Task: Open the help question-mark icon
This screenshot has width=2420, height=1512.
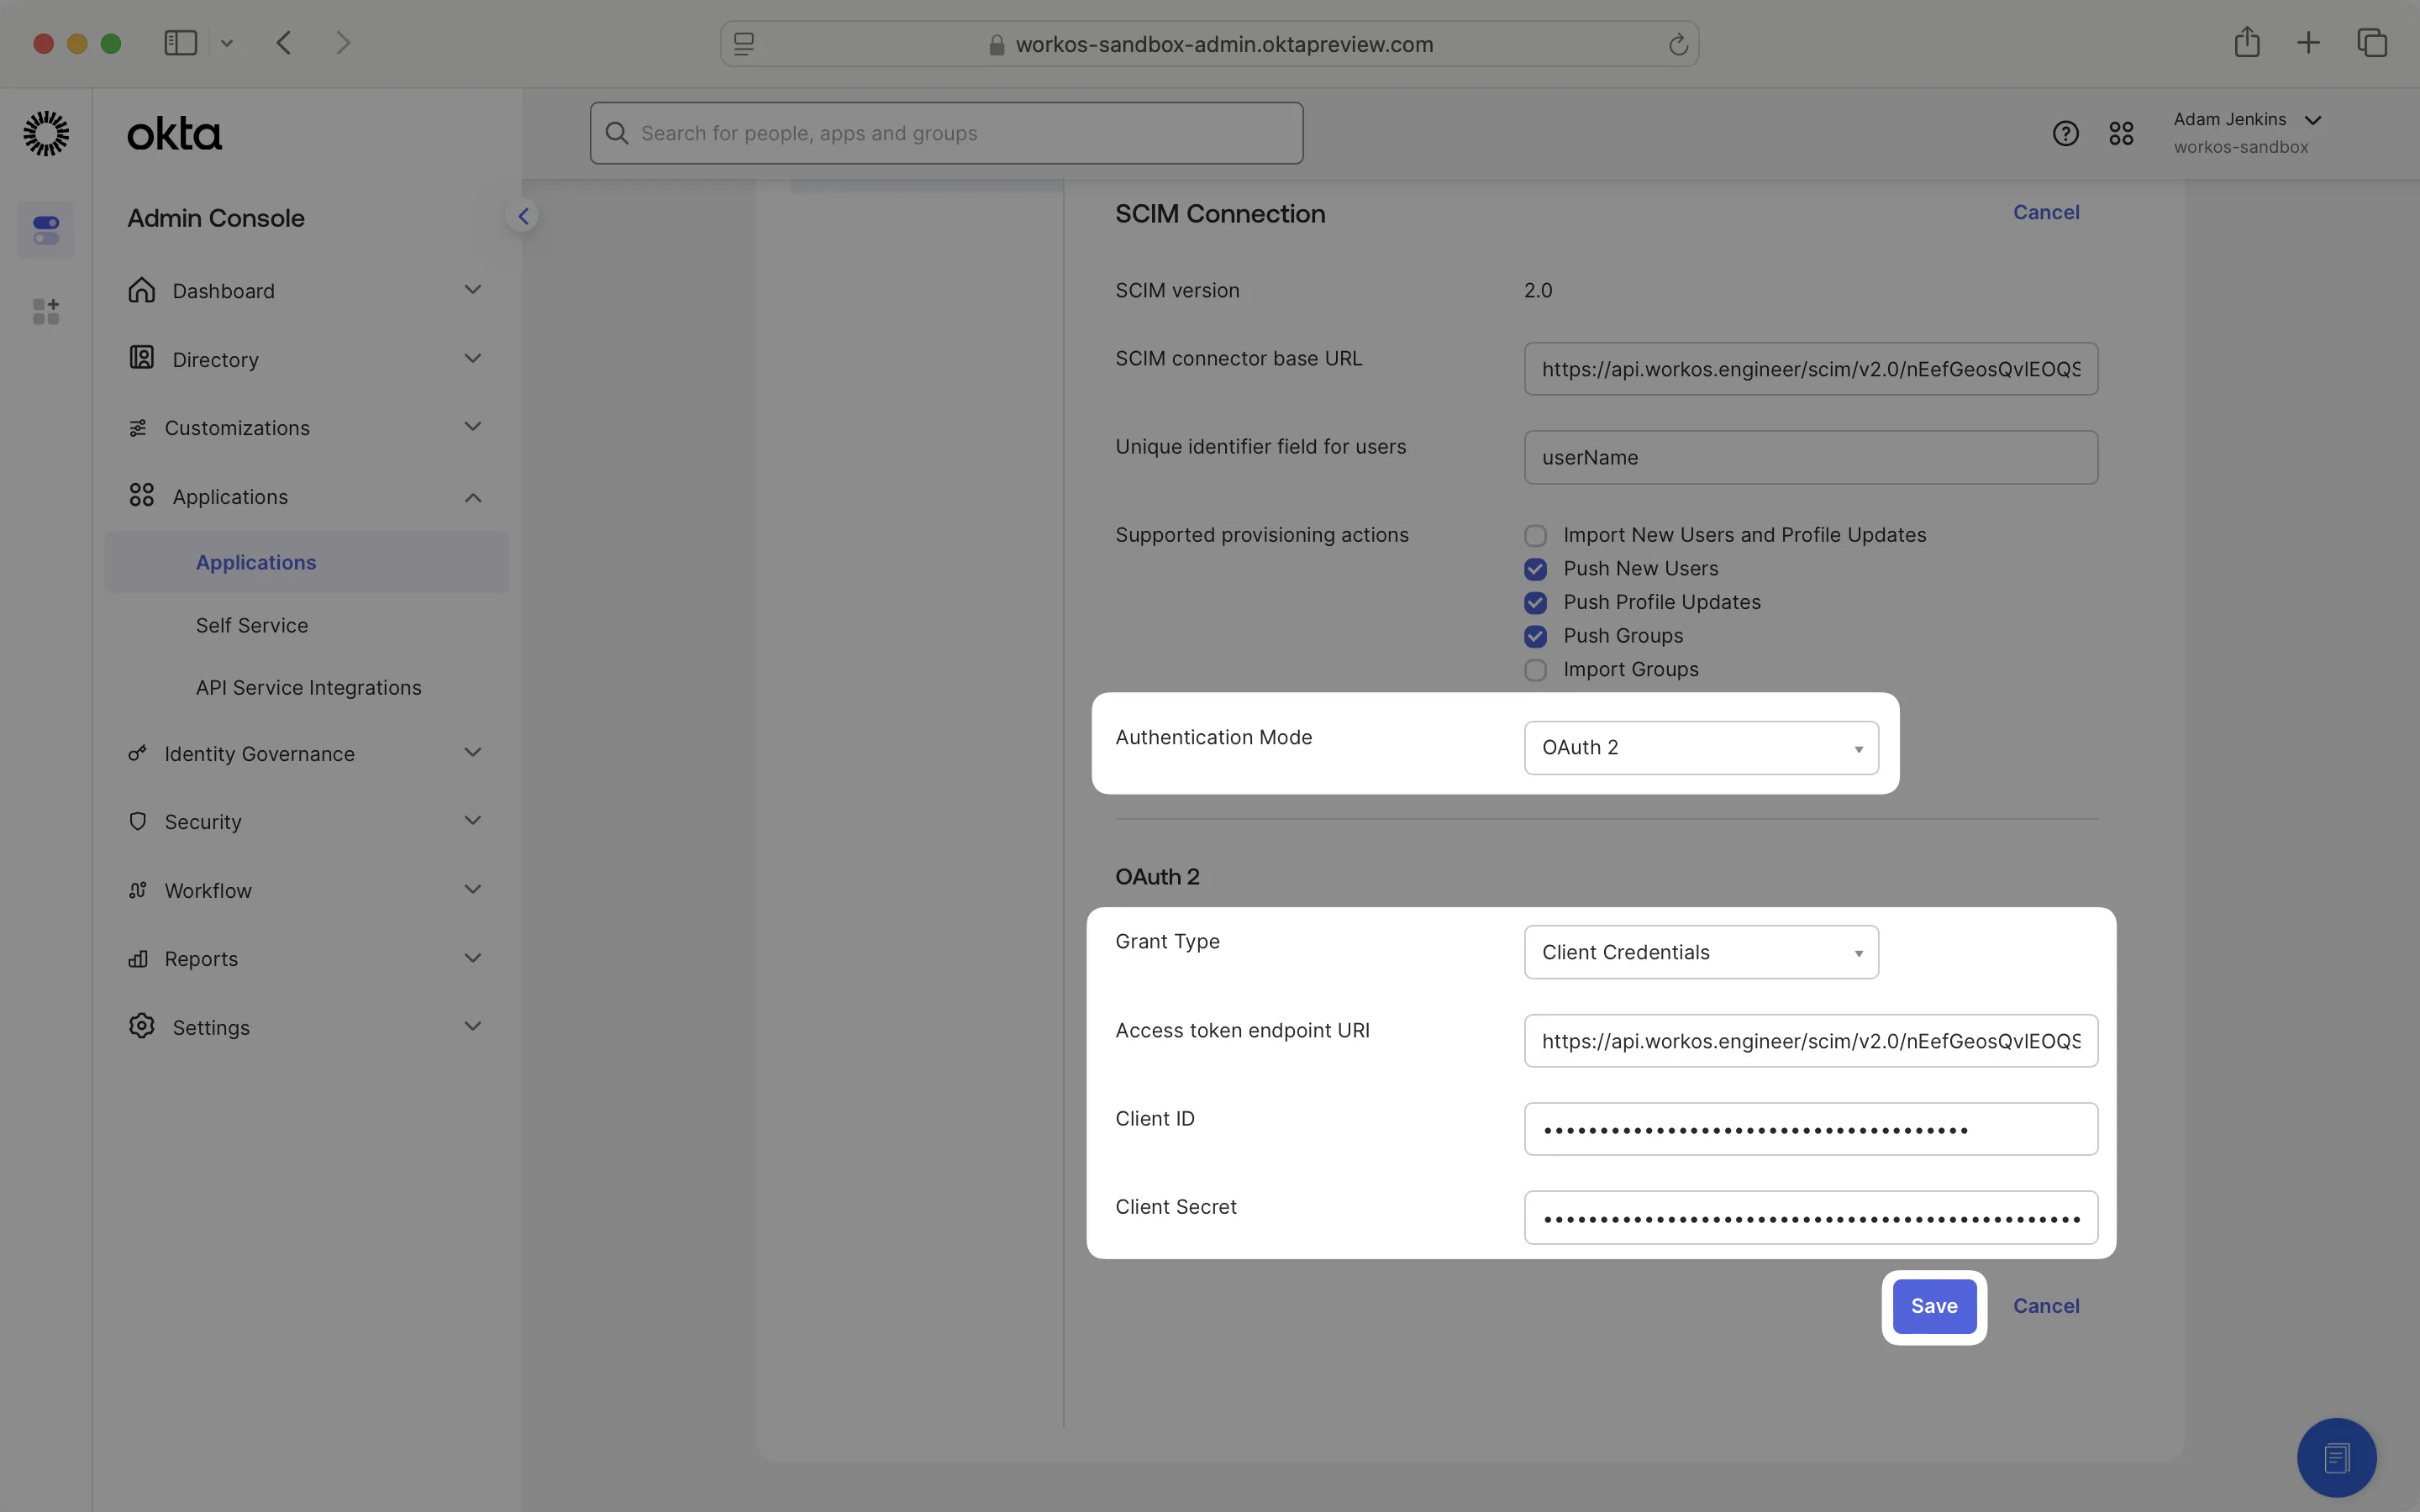Action: pyautogui.click(x=2065, y=133)
